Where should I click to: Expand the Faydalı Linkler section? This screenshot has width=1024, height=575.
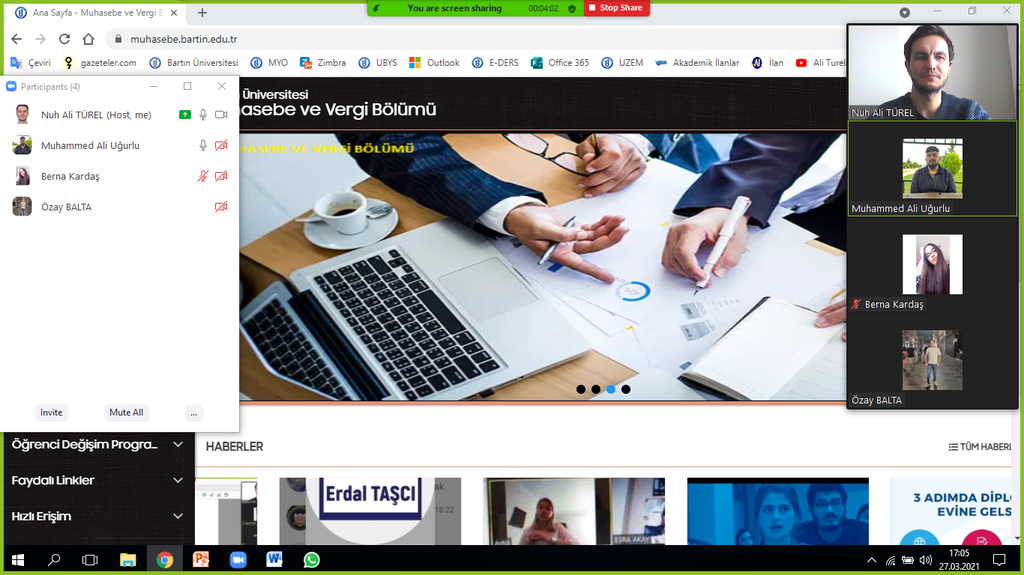[178, 481]
